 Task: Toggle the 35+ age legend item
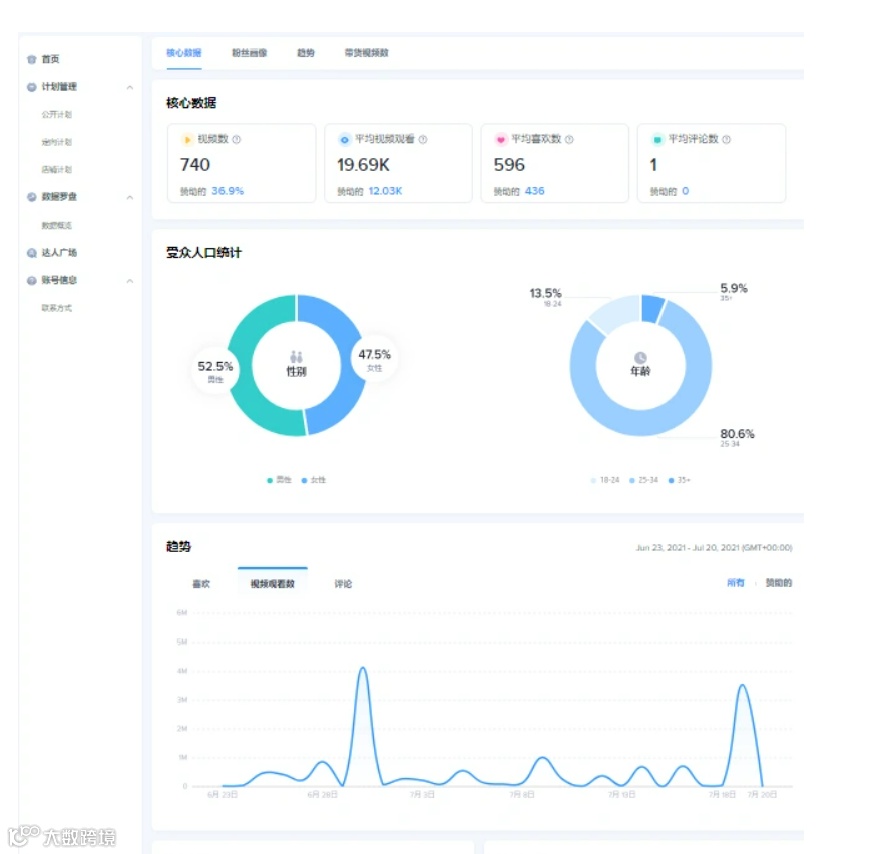click(680, 480)
